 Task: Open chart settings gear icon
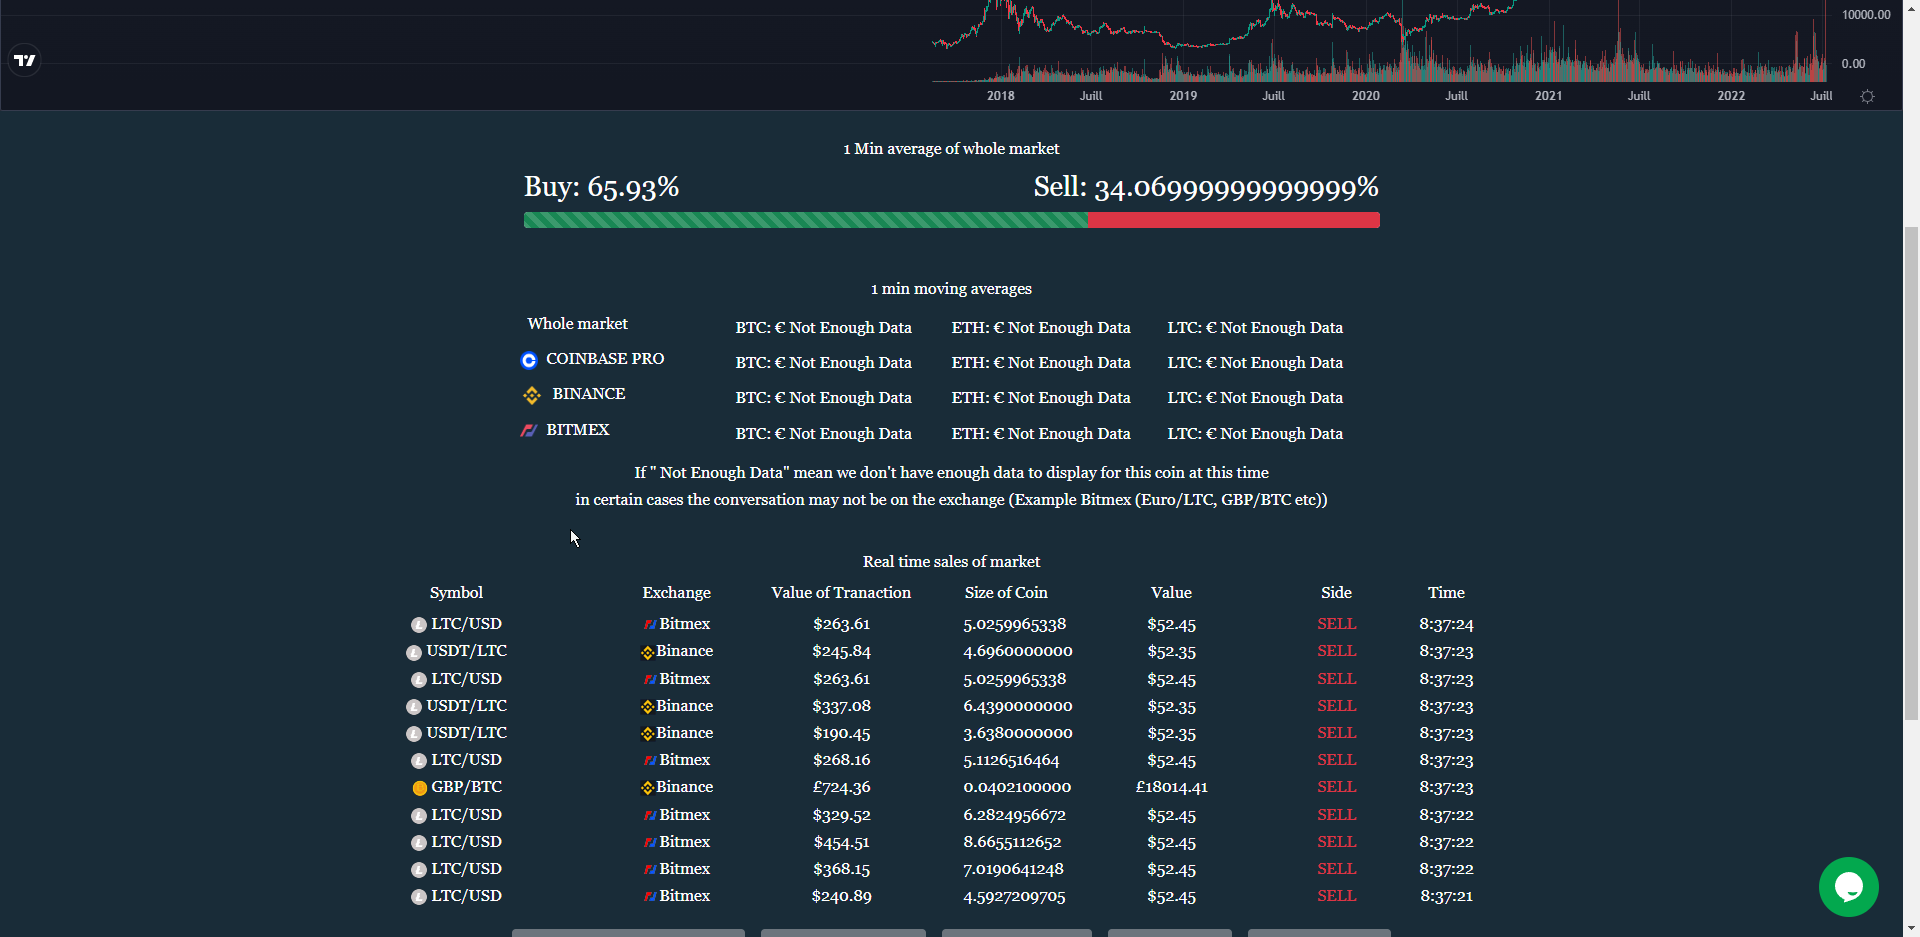(x=1867, y=96)
